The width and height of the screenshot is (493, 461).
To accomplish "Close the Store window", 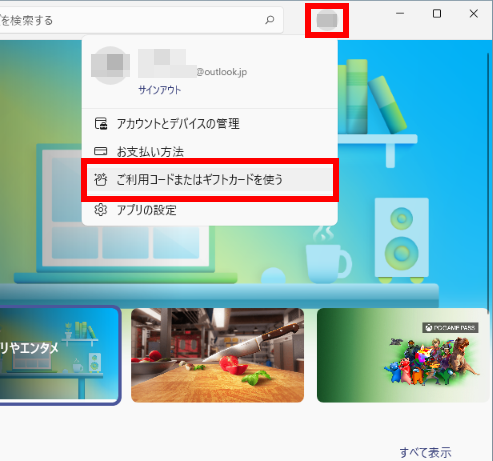I will [474, 14].
